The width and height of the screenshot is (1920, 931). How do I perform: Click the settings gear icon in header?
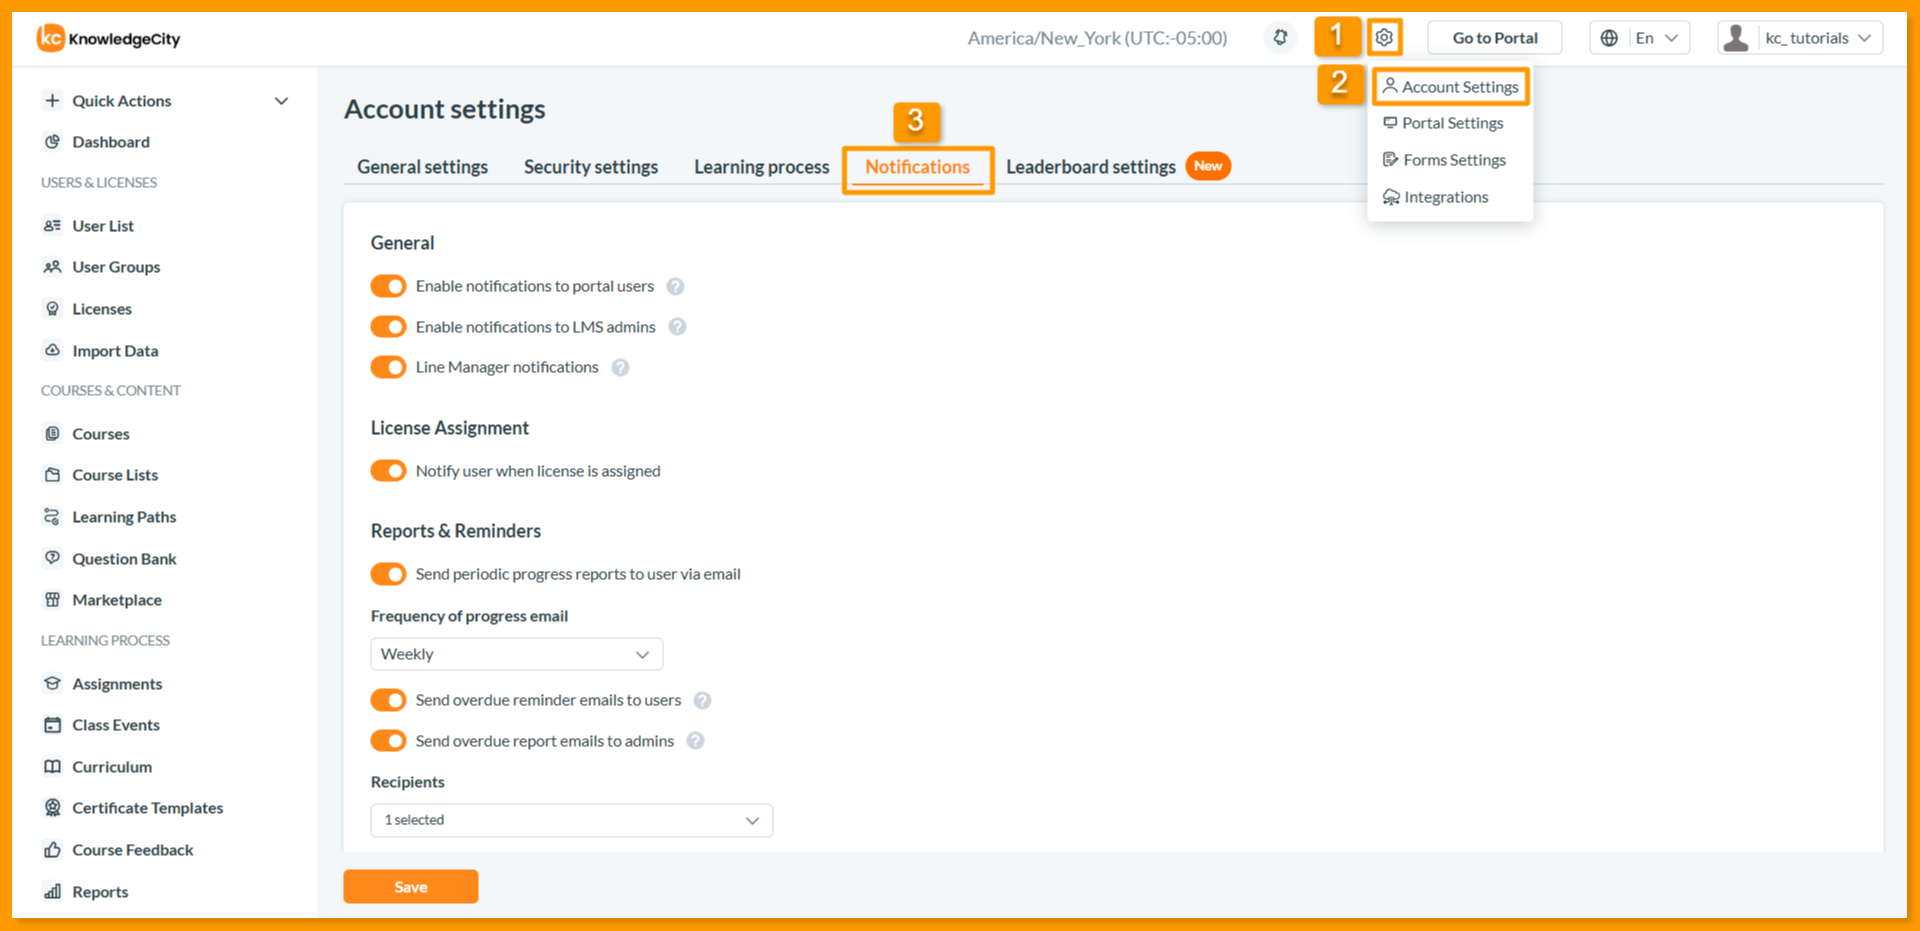(1384, 38)
